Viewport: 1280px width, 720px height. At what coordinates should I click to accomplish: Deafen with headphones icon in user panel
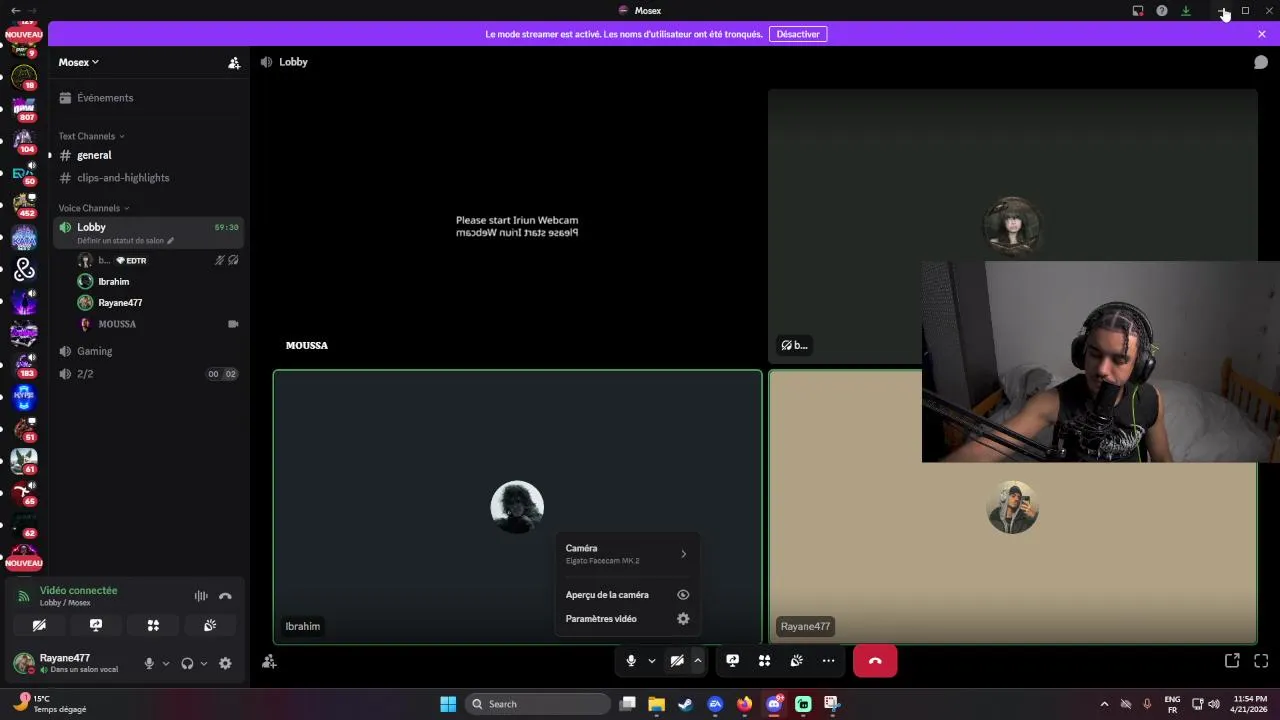click(x=187, y=663)
